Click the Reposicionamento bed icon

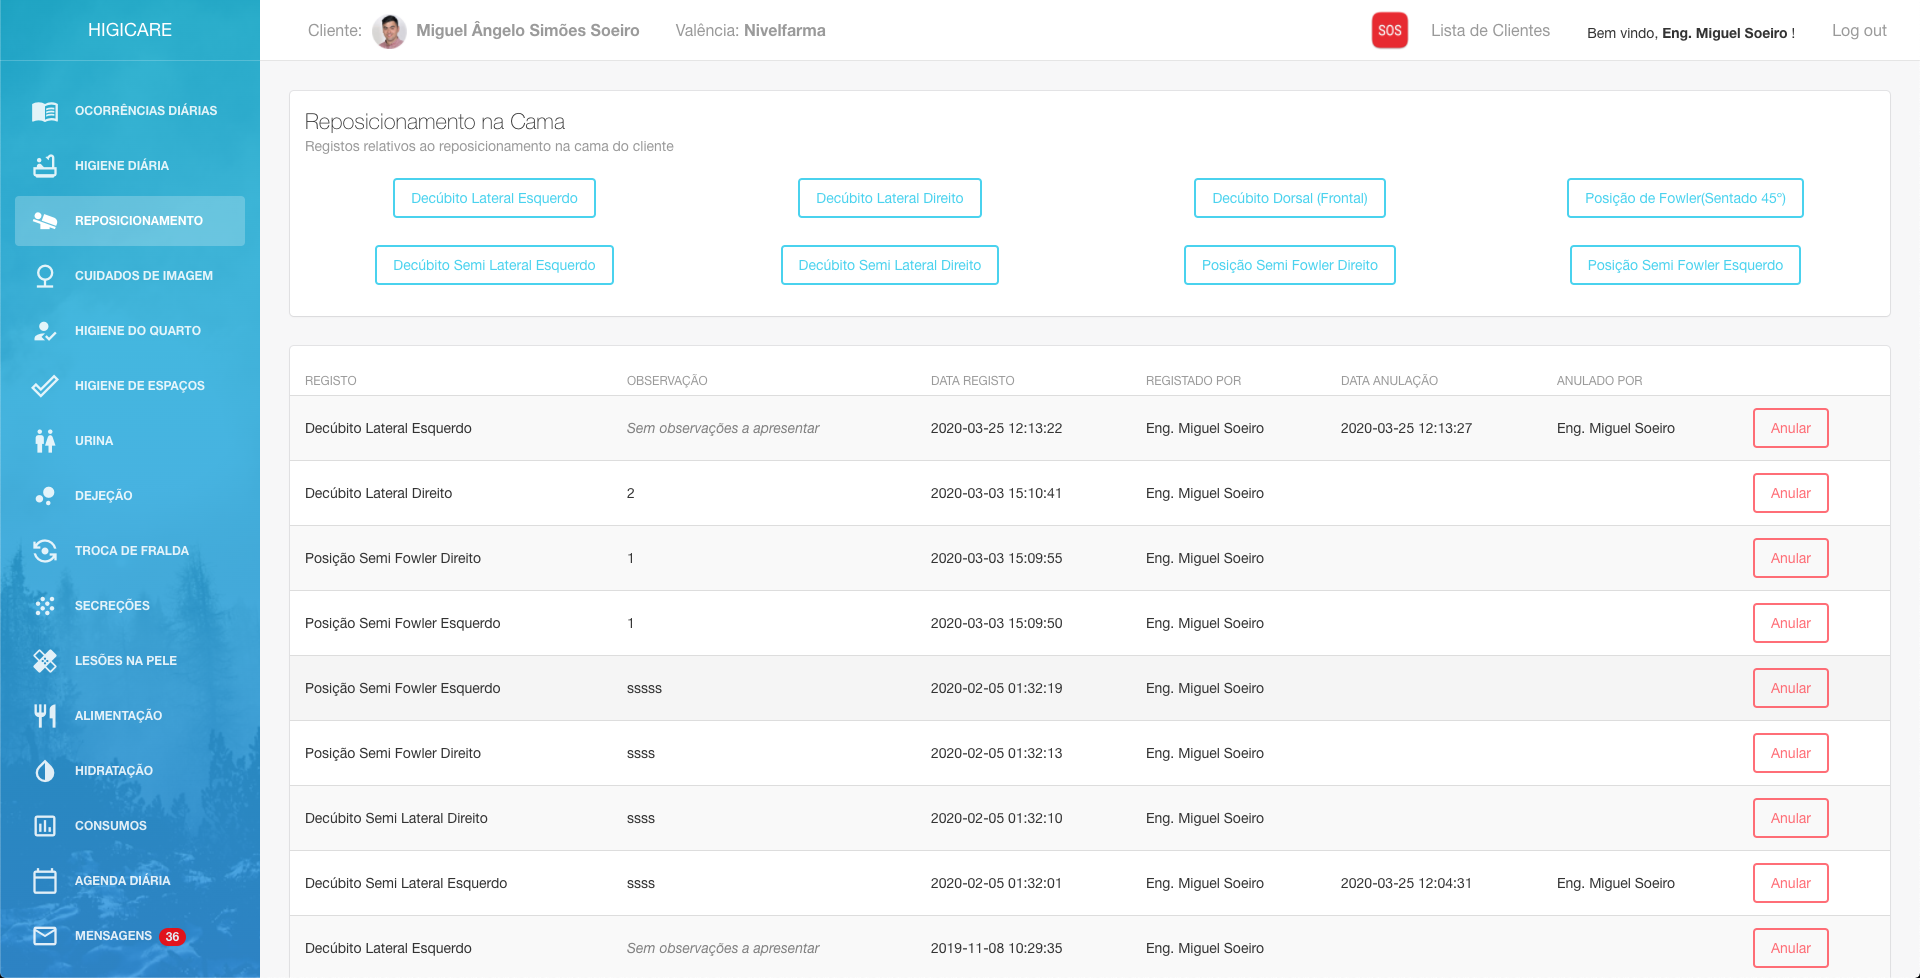45,221
